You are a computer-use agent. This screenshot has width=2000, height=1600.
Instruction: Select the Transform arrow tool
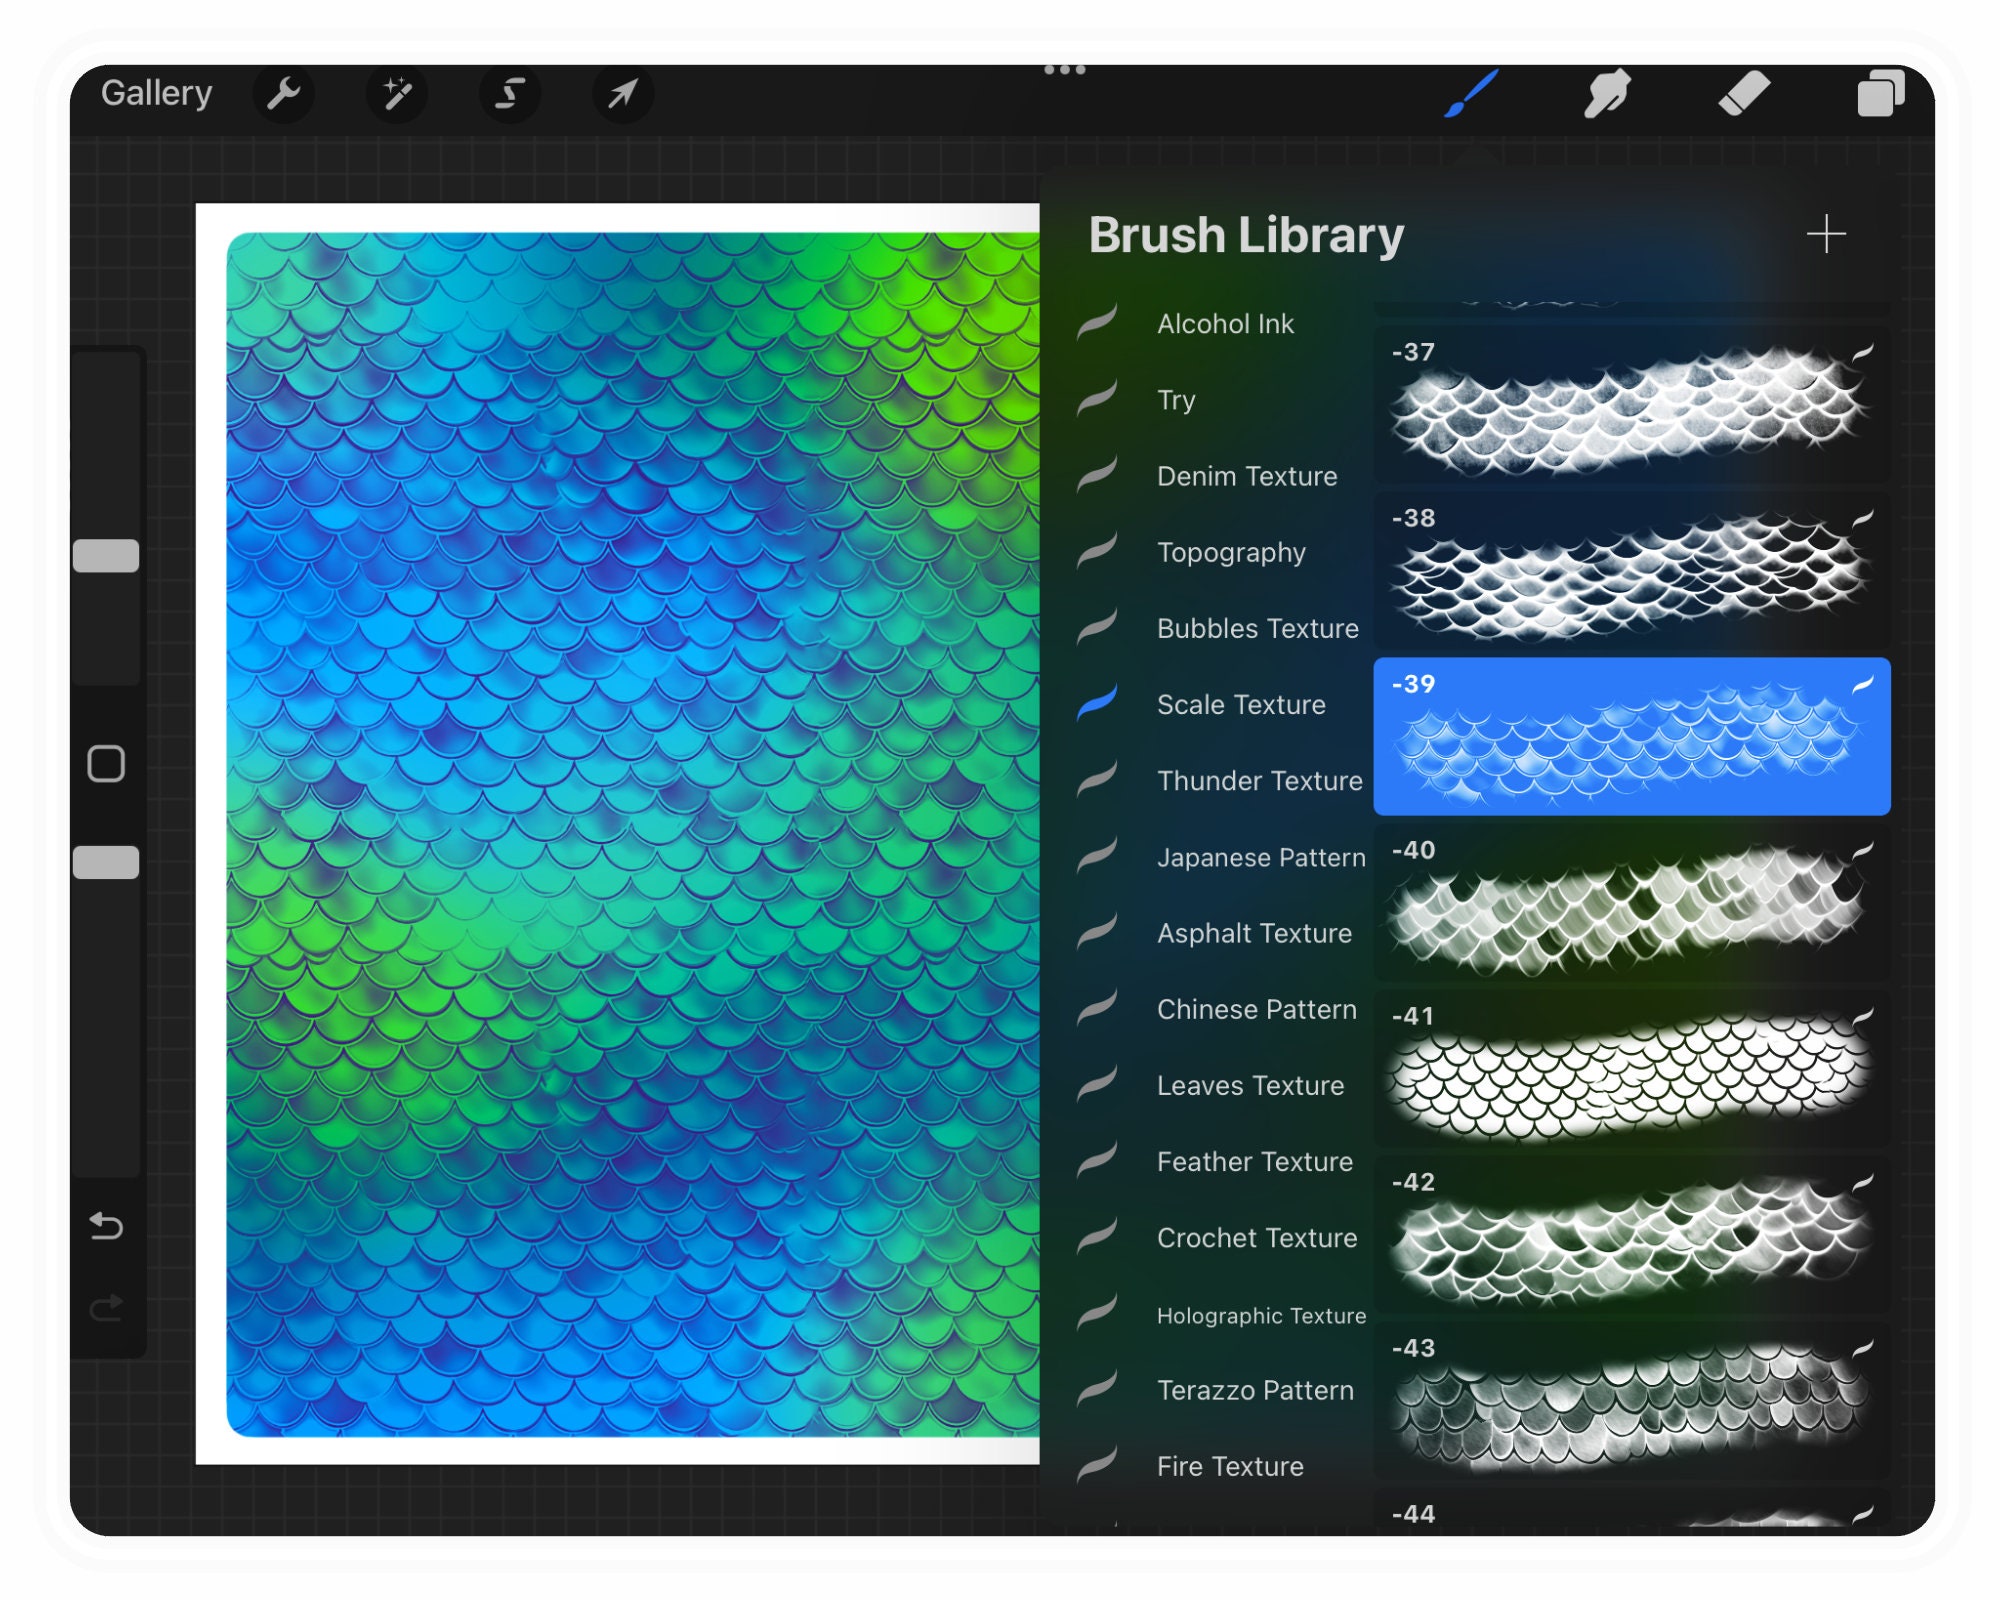[x=622, y=94]
